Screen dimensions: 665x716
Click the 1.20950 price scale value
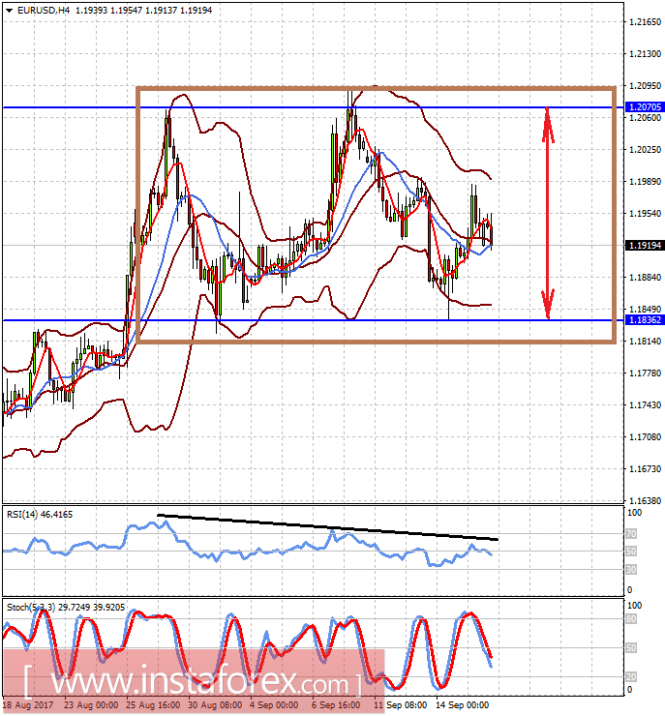tap(645, 85)
